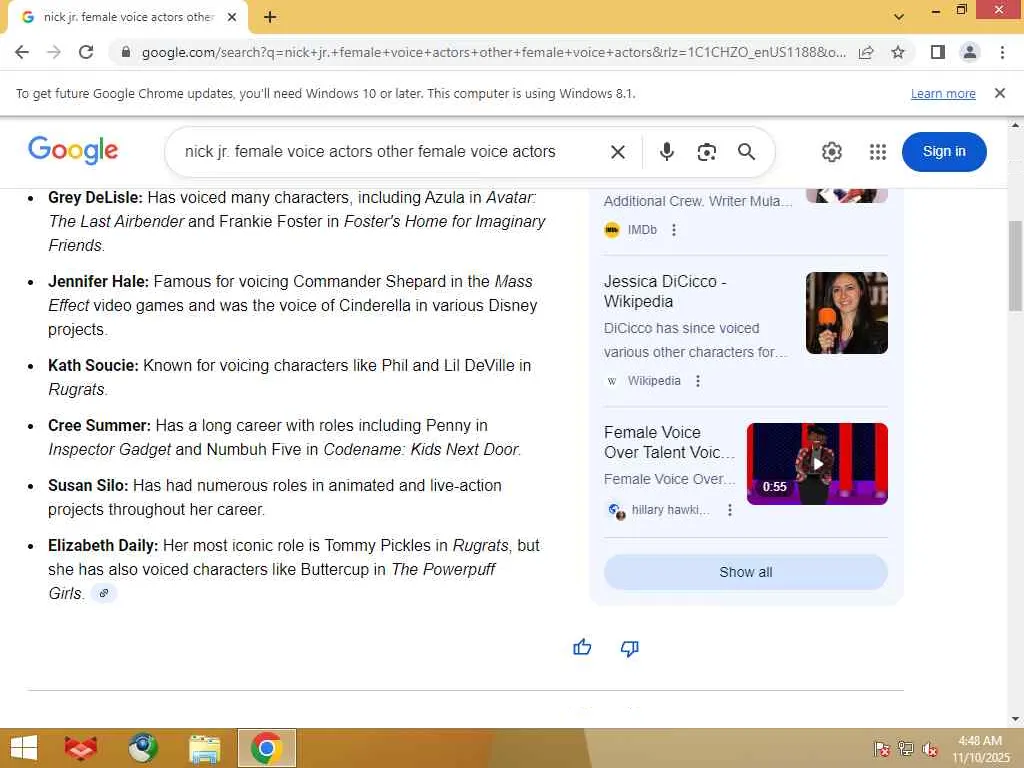Click the browser forward arrow
The height and width of the screenshot is (768, 1024).
point(54,52)
